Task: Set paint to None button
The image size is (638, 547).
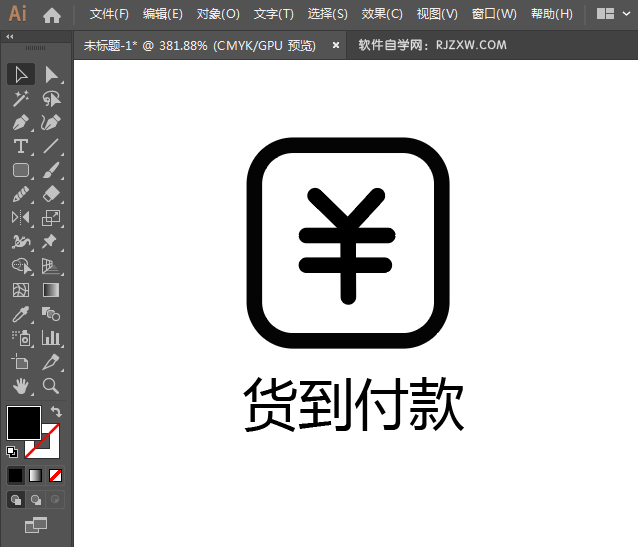Action: coord(55,475)
